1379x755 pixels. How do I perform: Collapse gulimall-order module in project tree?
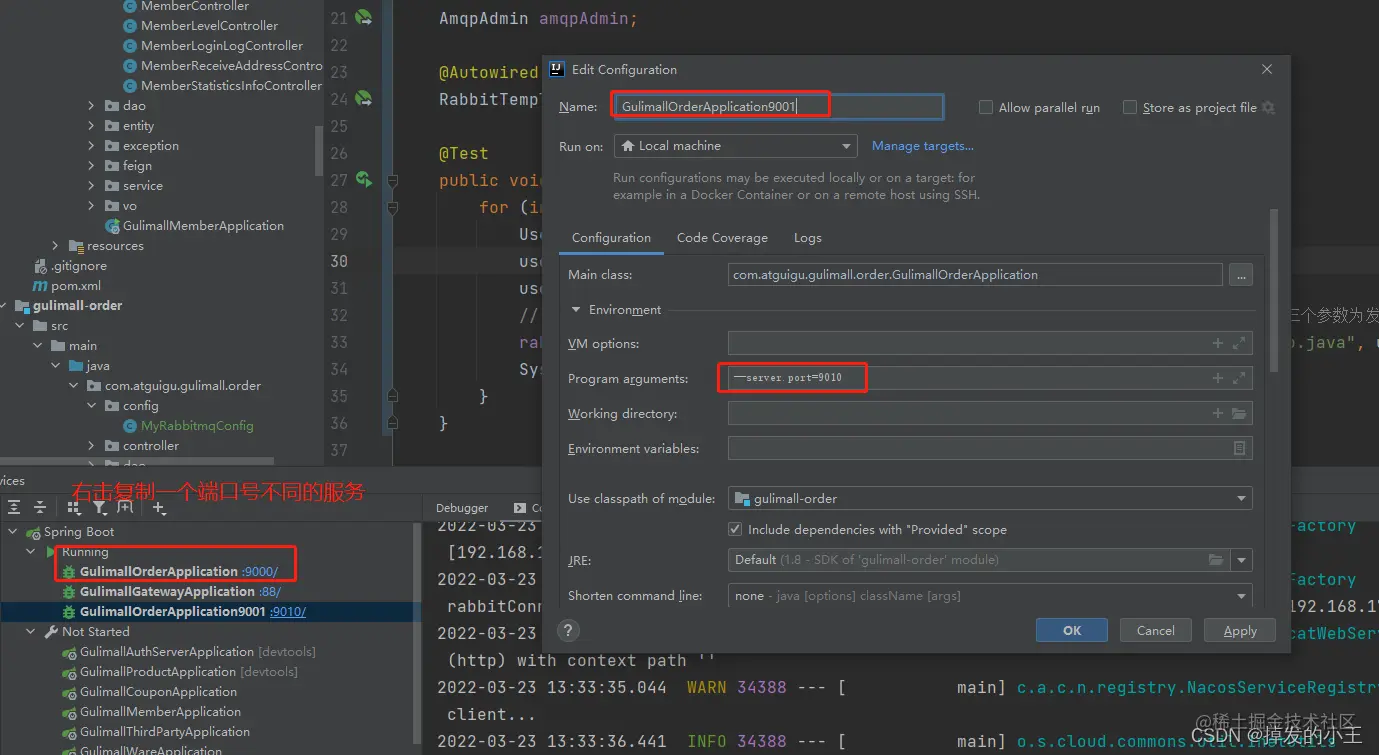click(4, 306)
